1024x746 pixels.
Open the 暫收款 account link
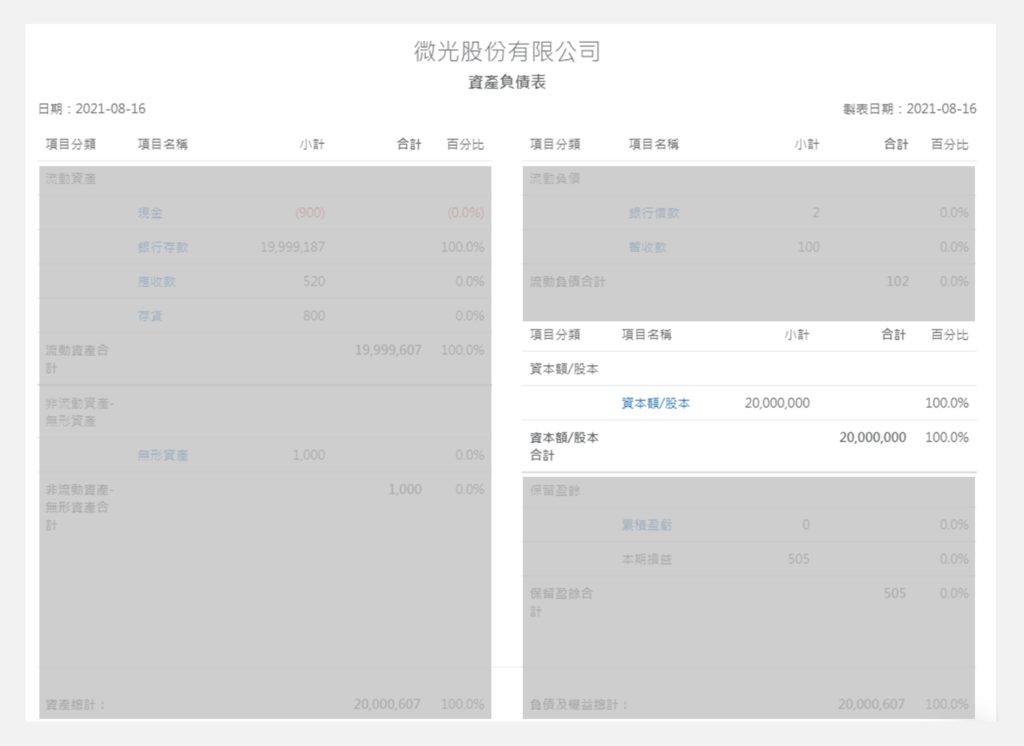(647, 248)
